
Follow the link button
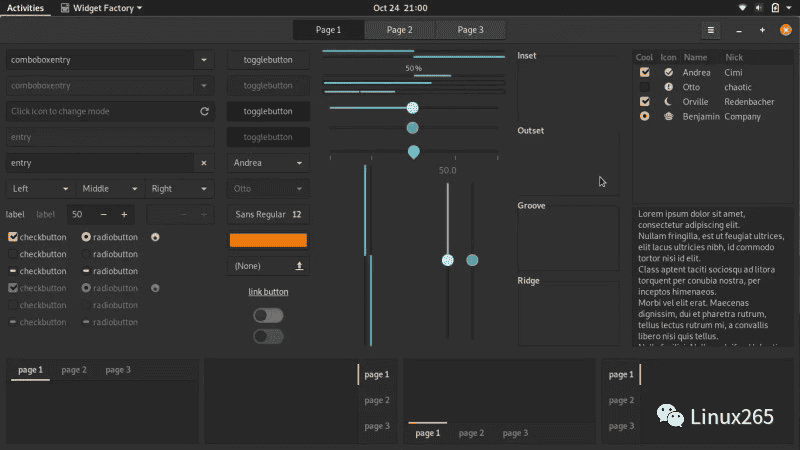tap(268, 292)
